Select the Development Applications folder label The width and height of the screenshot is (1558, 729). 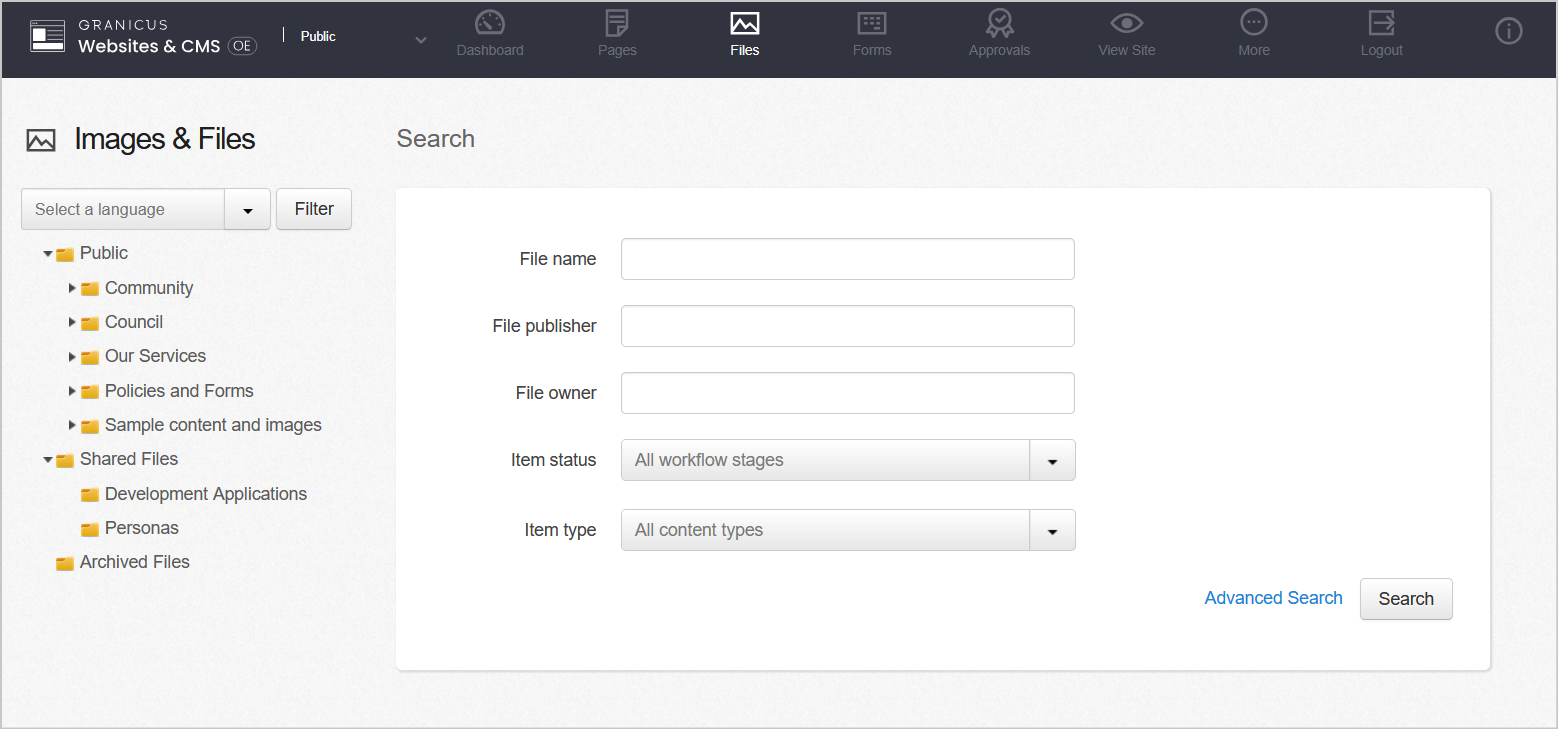click(x=206, y=494)
